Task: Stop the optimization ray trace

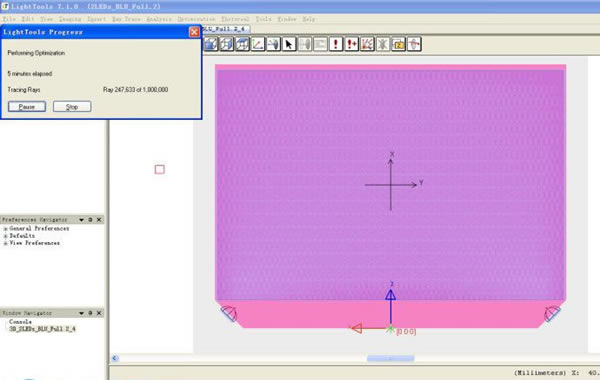Action: pyautogui.click(x=72, y=107)
